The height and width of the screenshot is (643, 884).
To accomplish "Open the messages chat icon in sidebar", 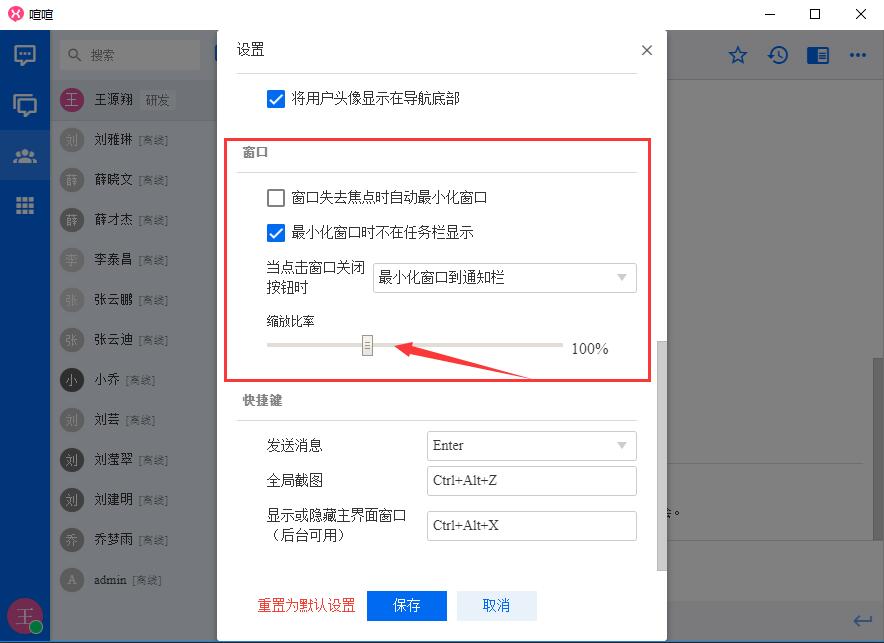I will (25, 55).
